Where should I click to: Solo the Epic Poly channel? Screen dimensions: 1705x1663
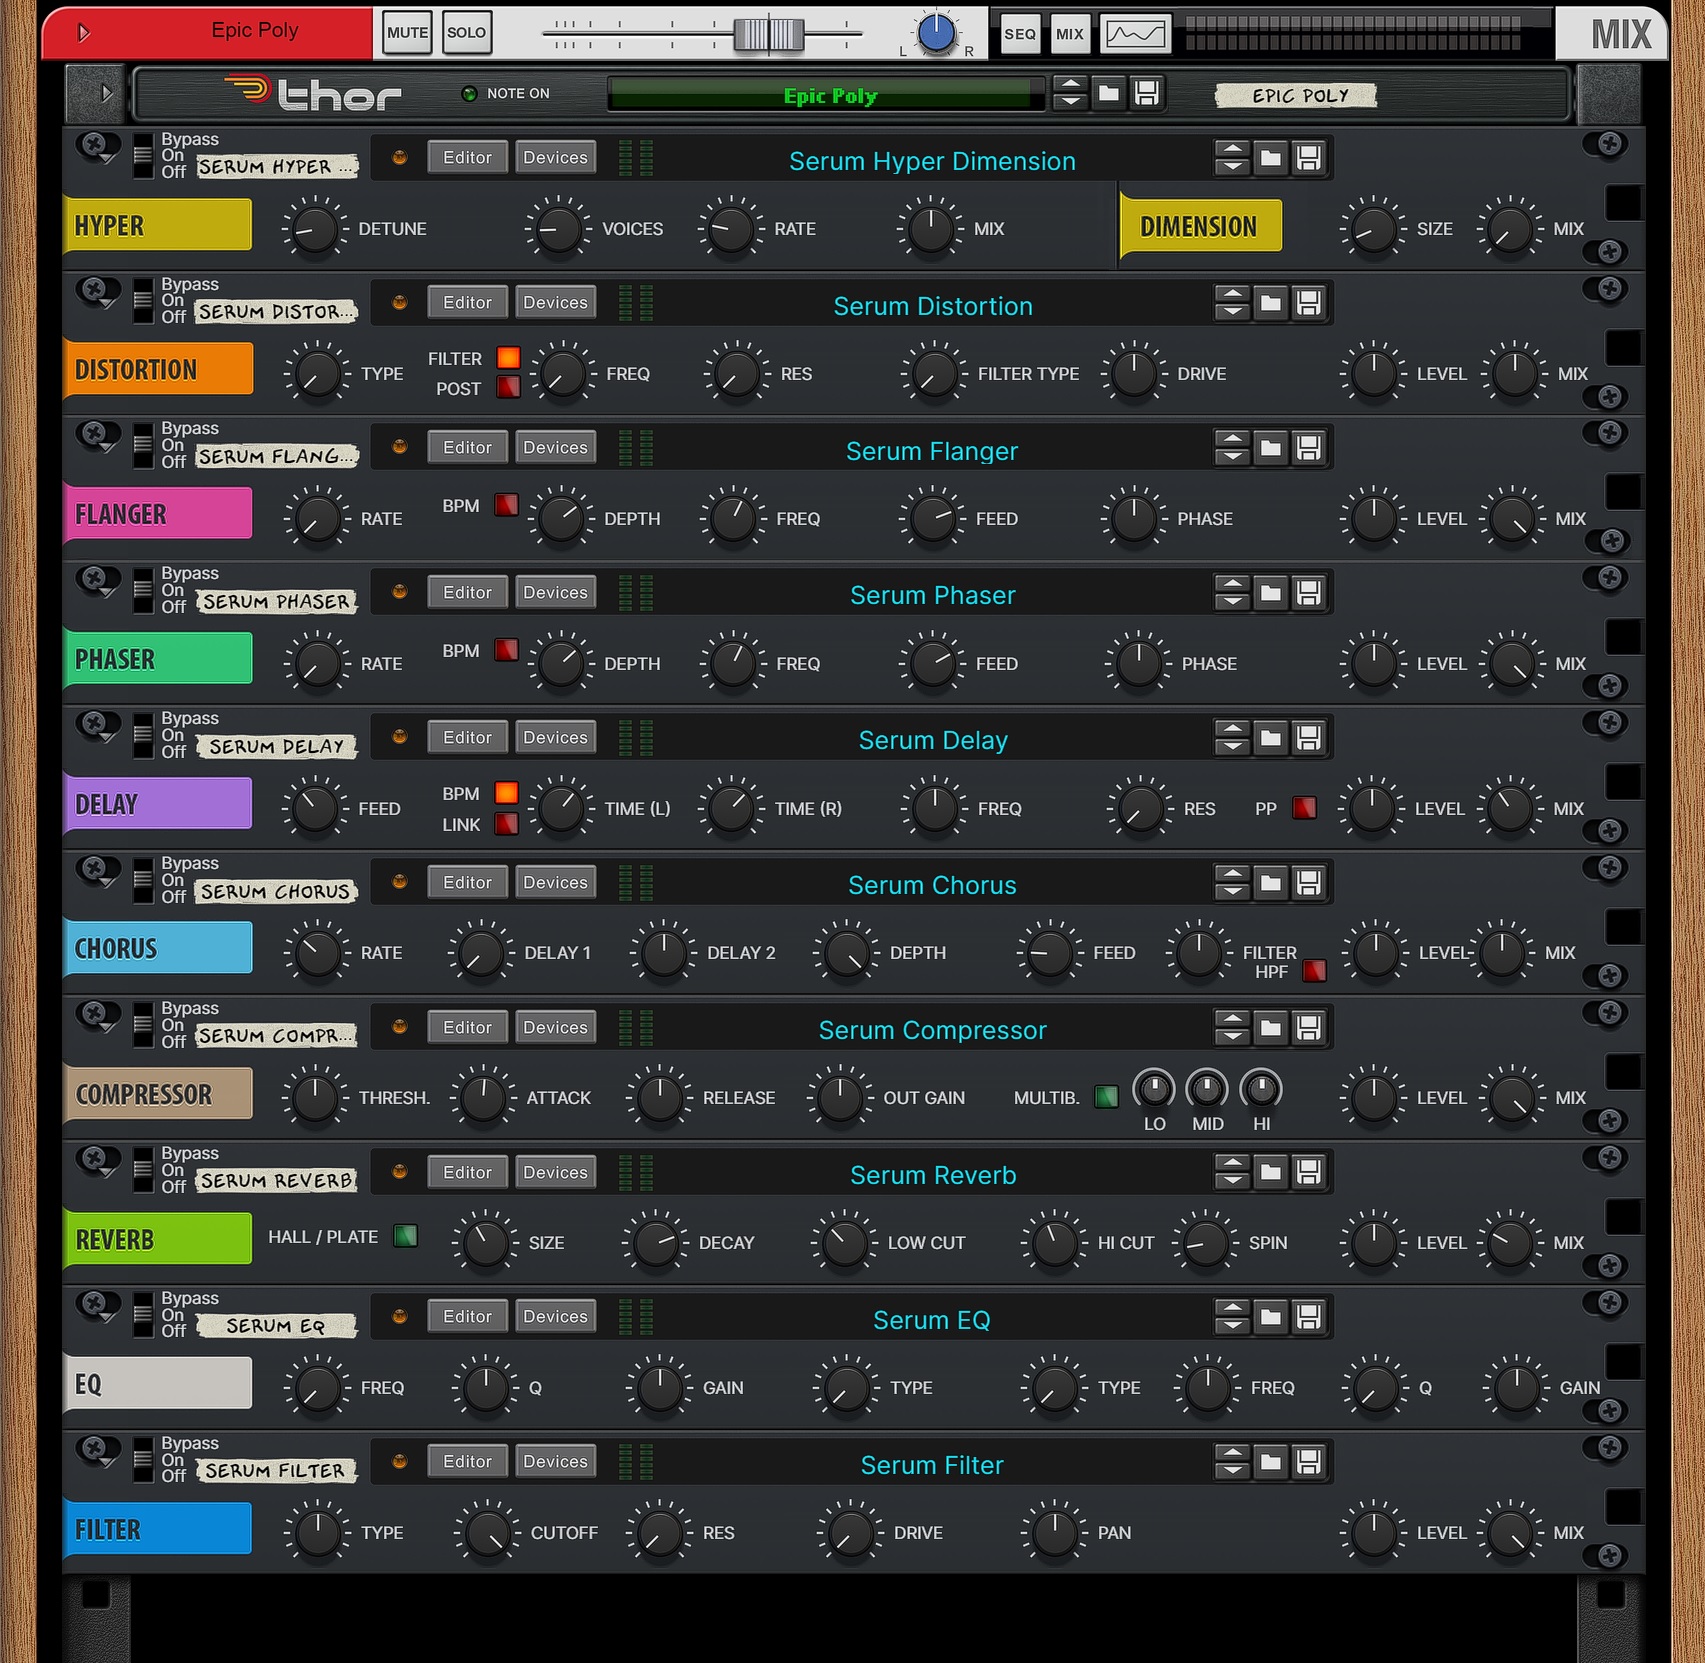(x=466, y=33)
